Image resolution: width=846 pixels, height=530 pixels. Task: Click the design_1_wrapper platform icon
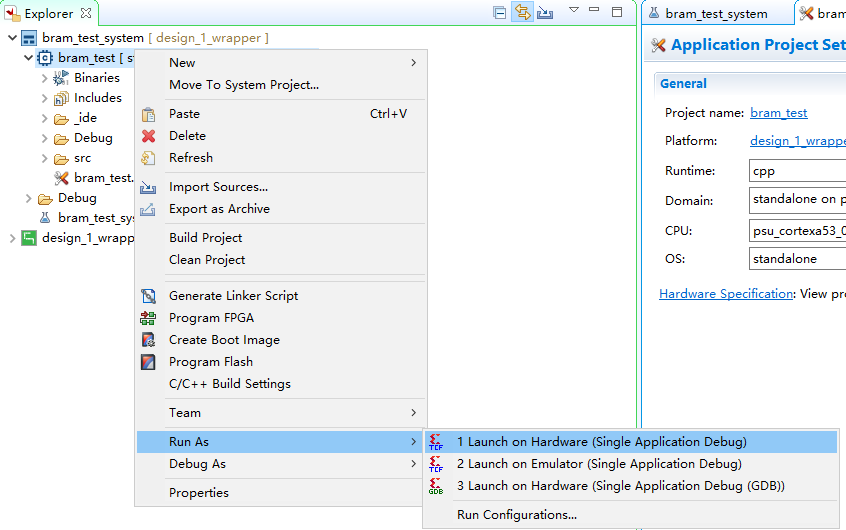(x=29, y=238)
